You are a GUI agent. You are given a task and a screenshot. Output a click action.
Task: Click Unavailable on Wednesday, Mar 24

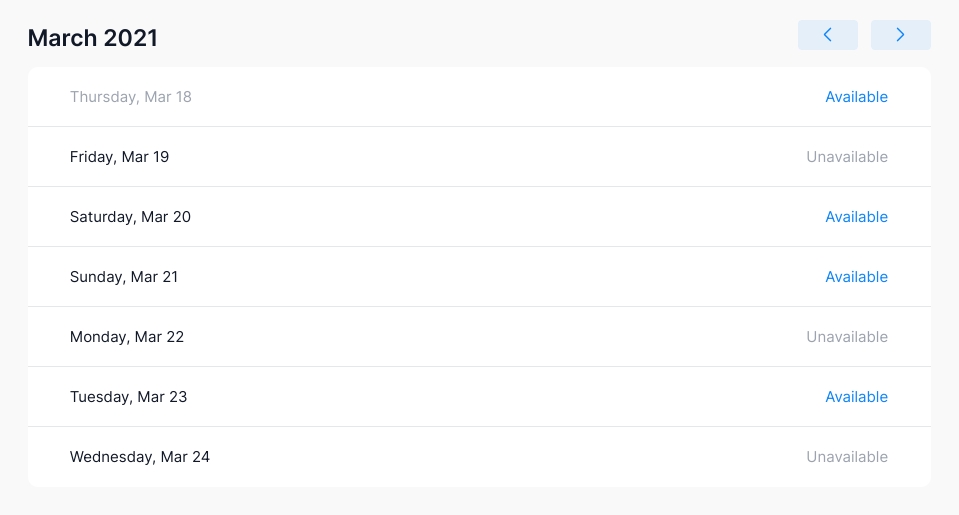click(x=847, y=457)
